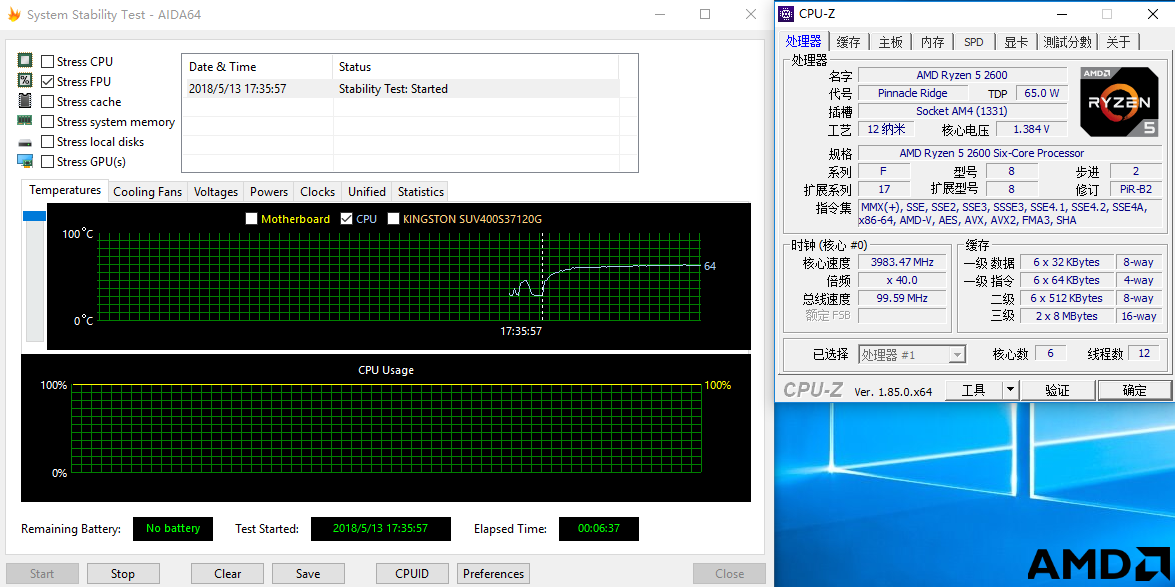The height and width of the screenshot is (587, 1175).
Task: Click the Save button
Action: (308, 574)
